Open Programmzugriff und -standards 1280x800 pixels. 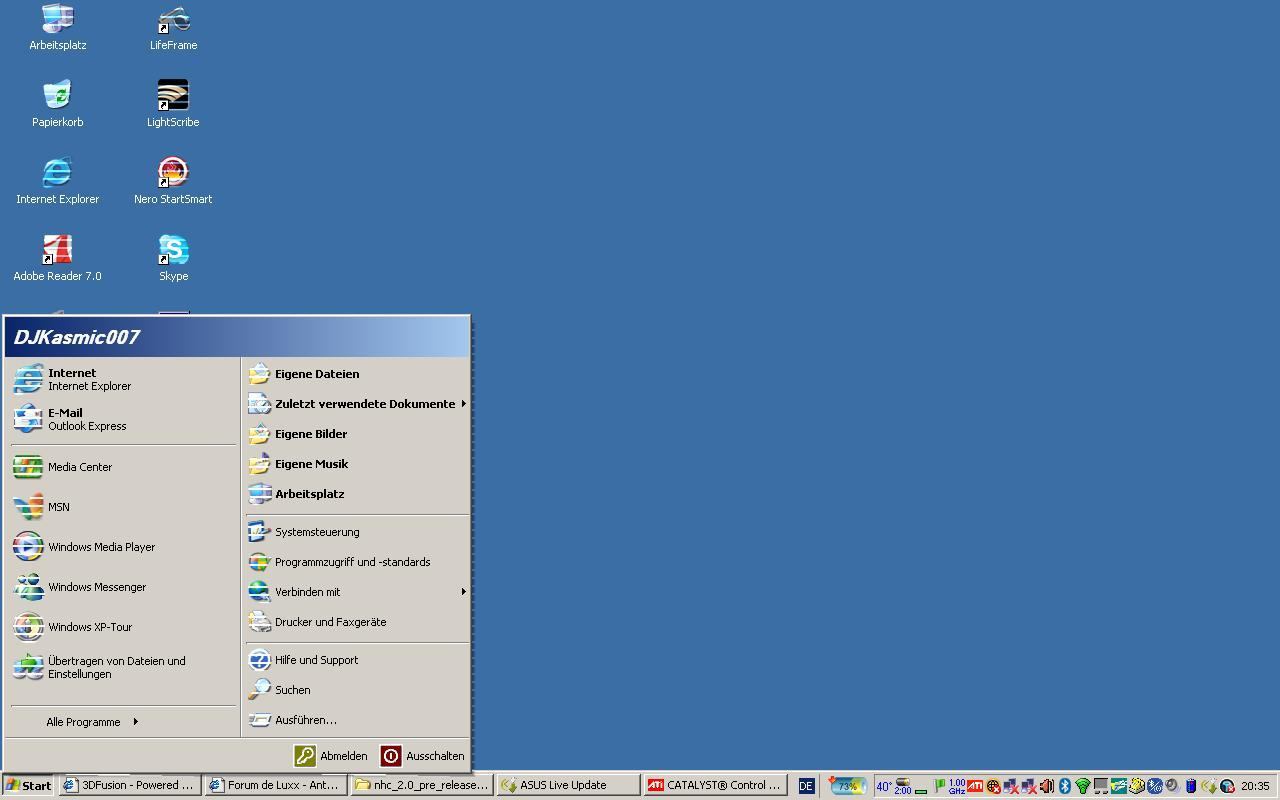click(357, 562)
